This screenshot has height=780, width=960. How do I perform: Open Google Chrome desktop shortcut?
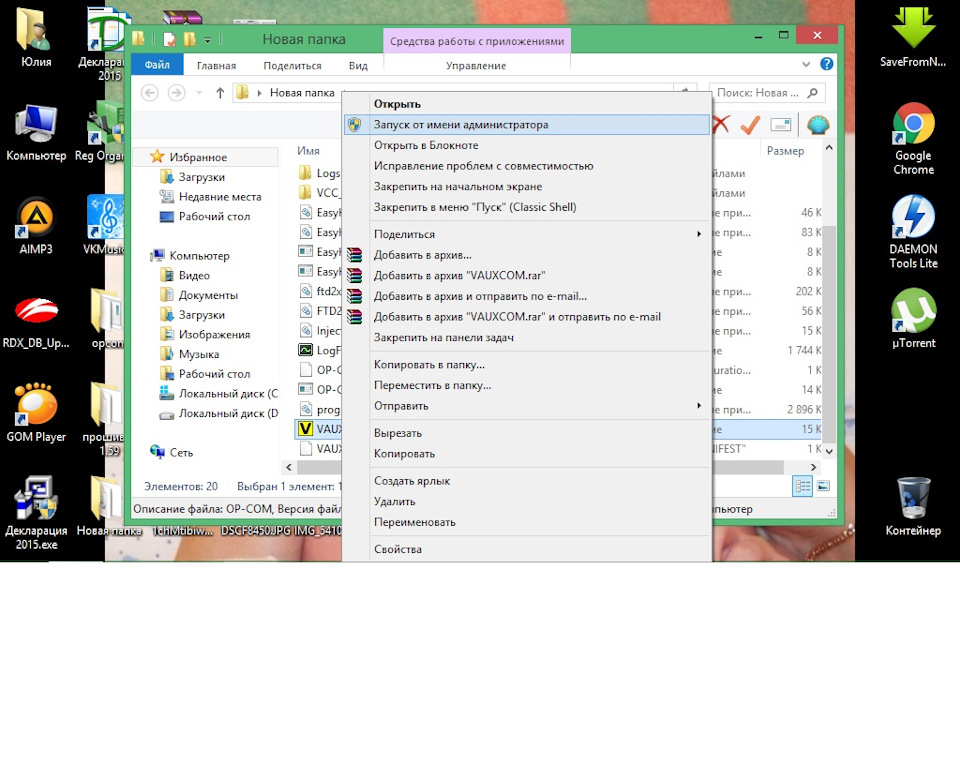tap(913, 138)
